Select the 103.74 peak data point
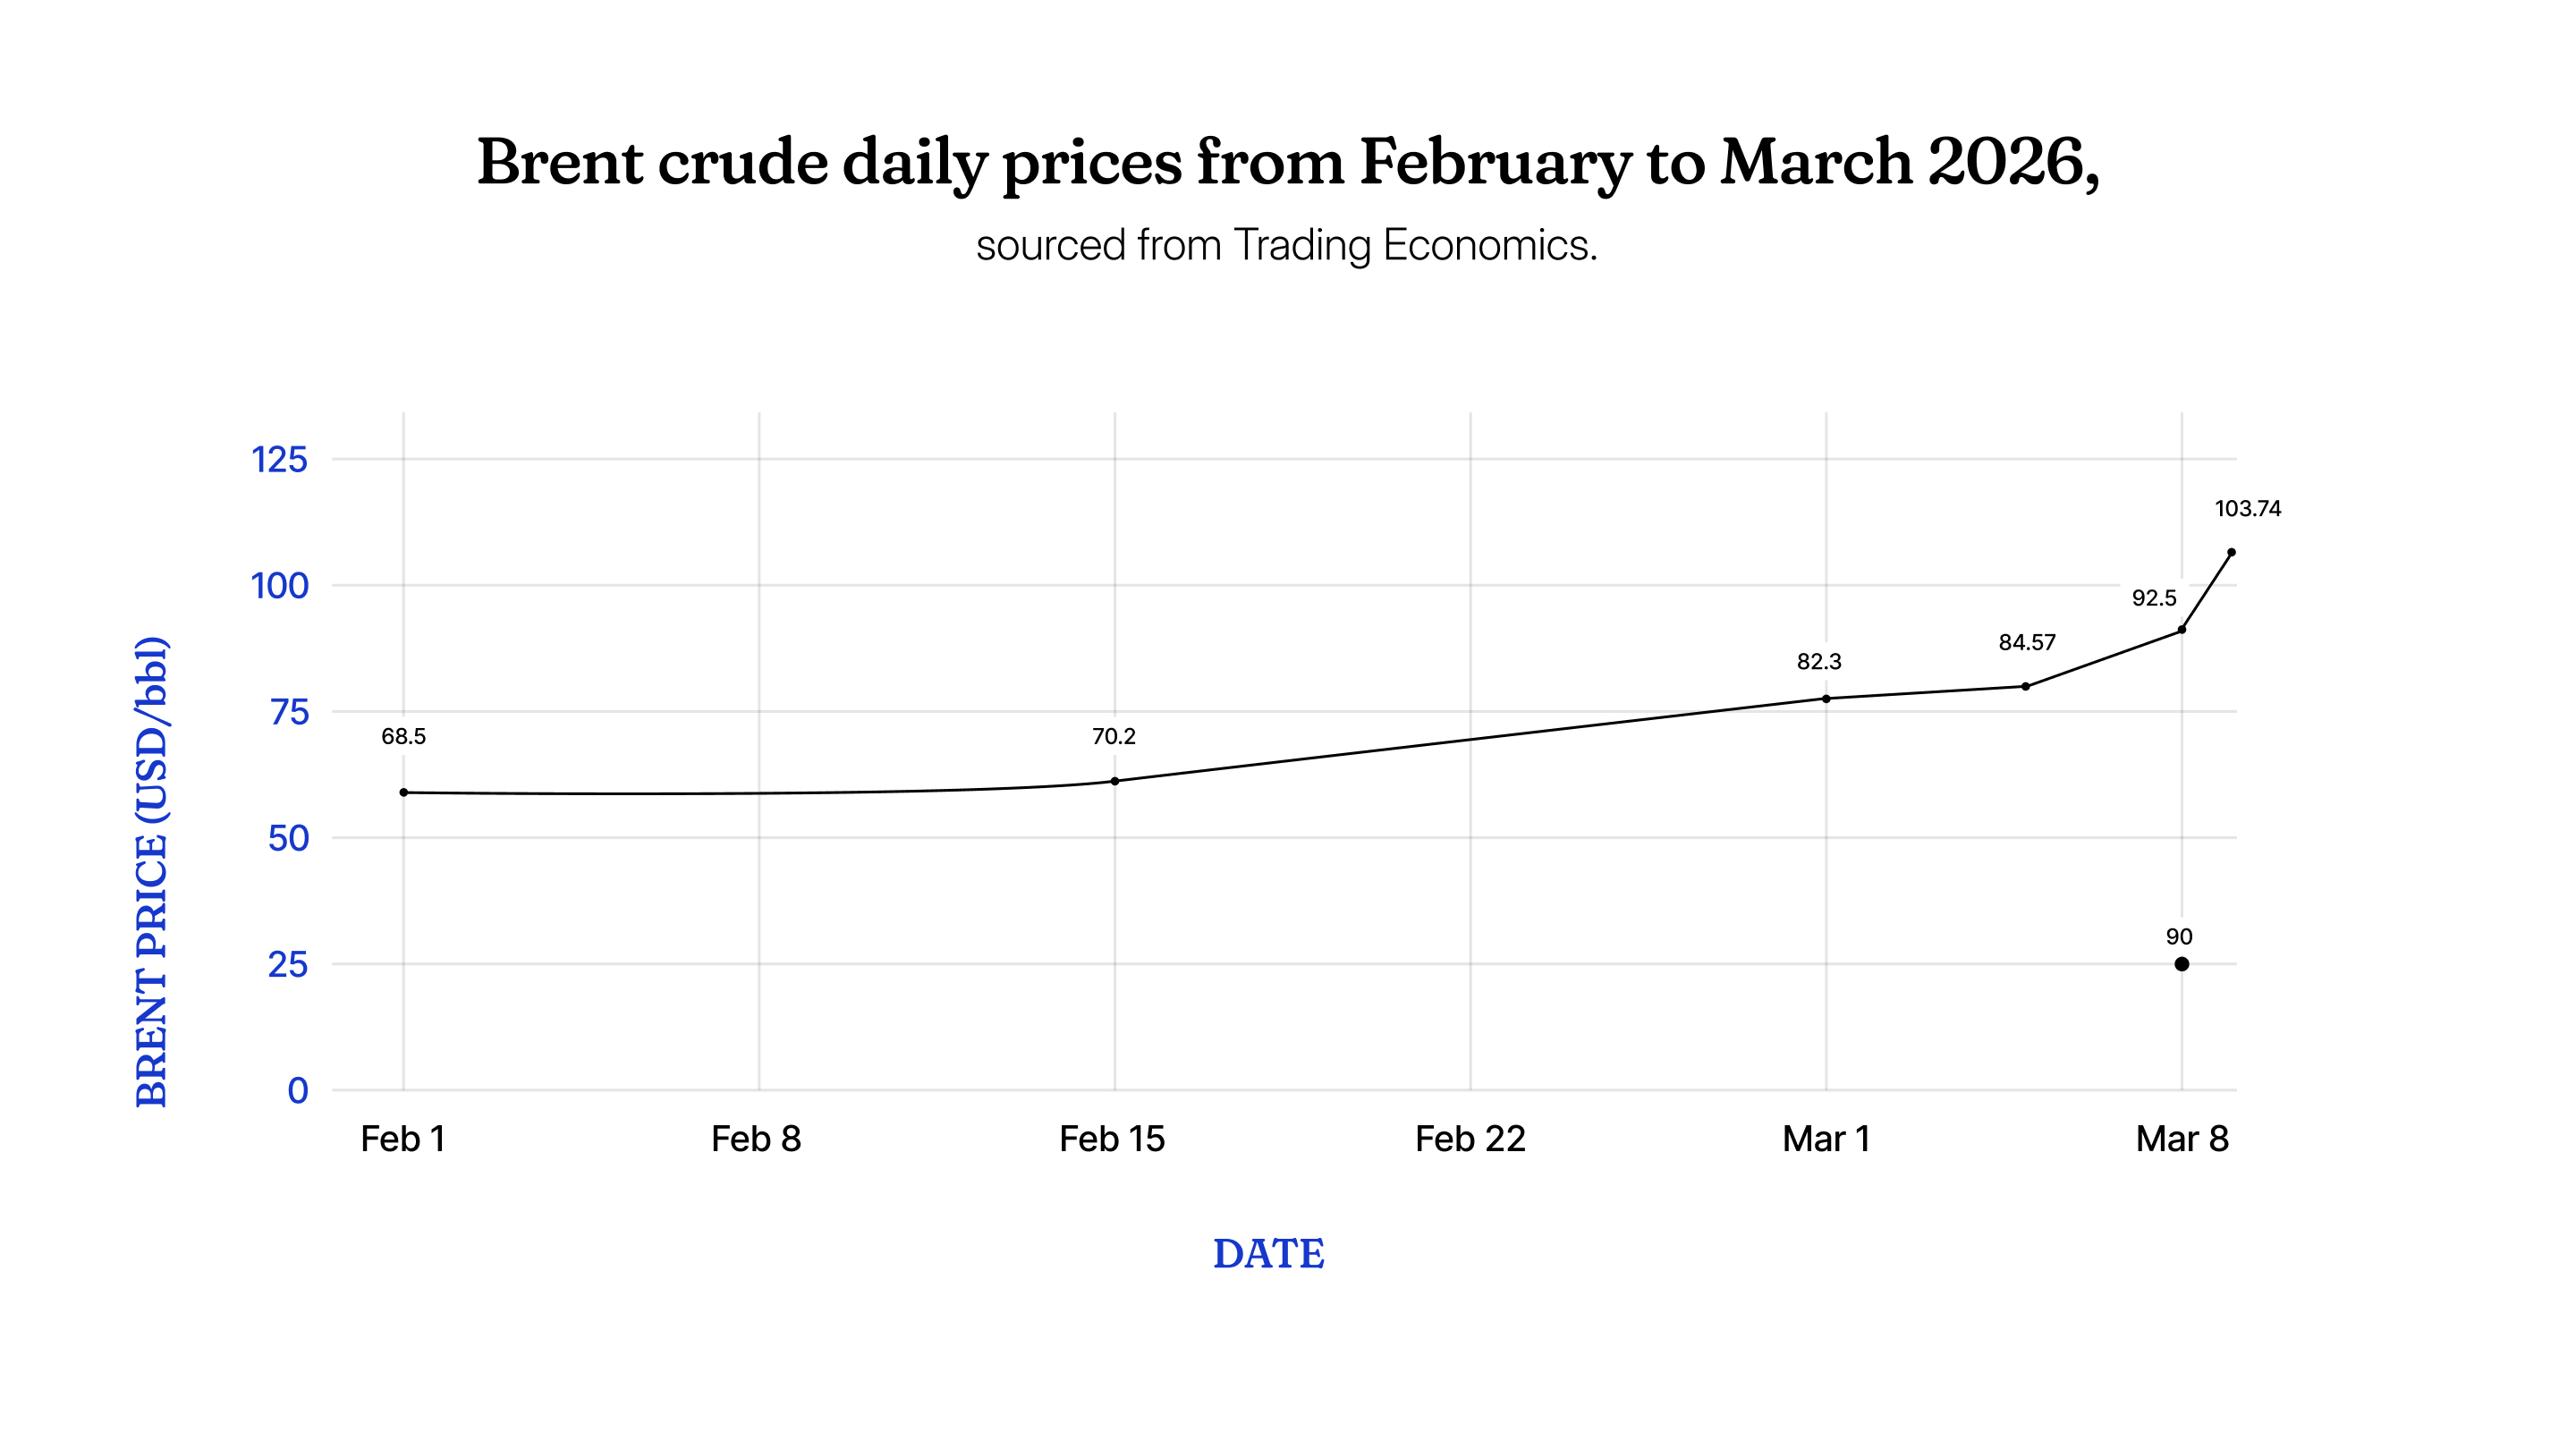2576x1449 pixels. click(x=2231, y=552)
